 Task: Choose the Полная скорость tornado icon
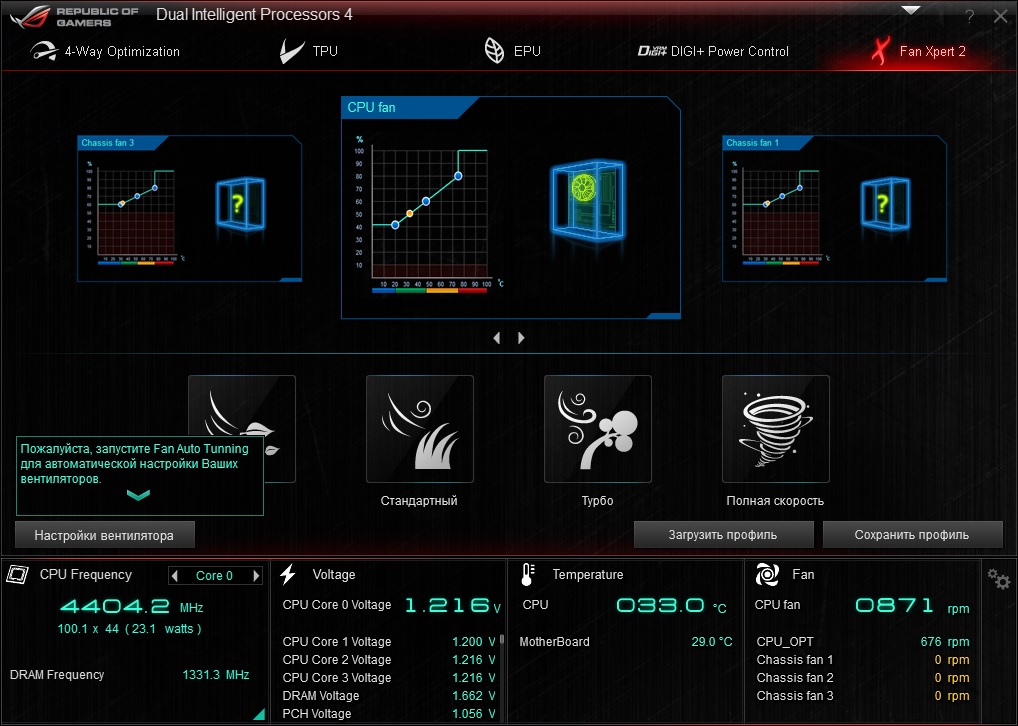tap(776, 429)
